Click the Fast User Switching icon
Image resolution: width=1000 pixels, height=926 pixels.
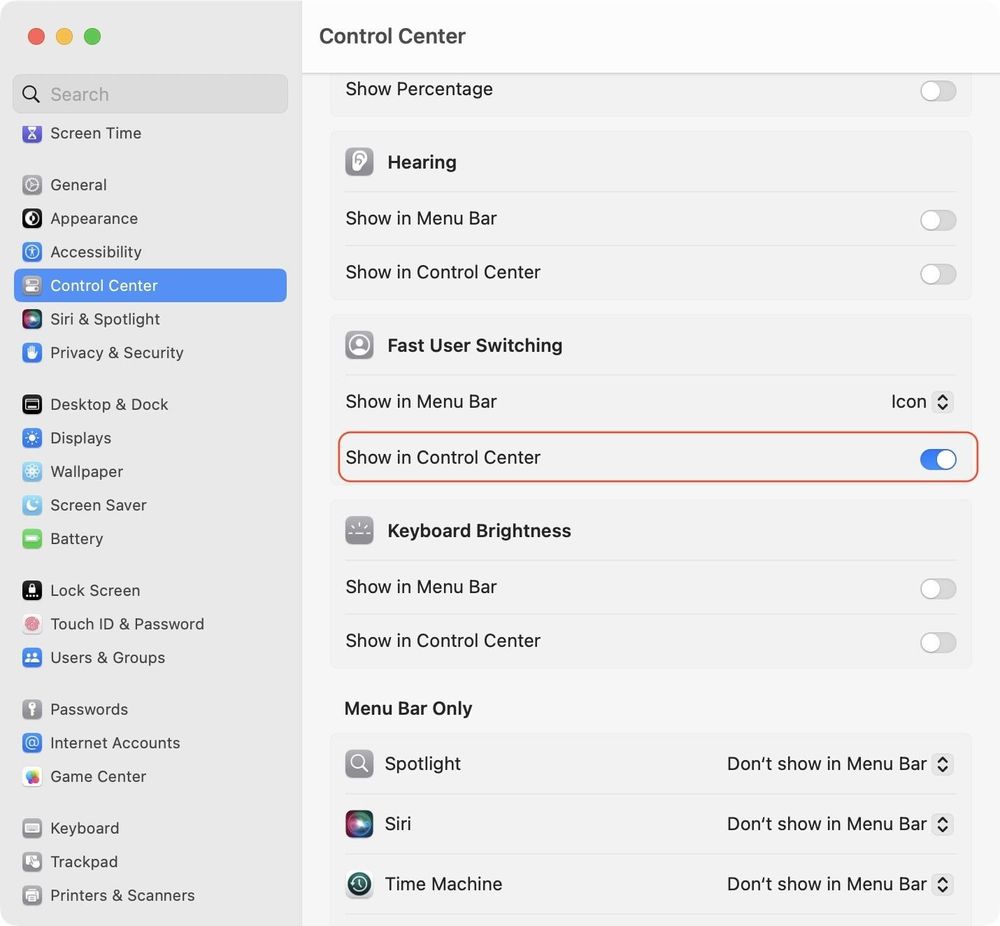359,344
